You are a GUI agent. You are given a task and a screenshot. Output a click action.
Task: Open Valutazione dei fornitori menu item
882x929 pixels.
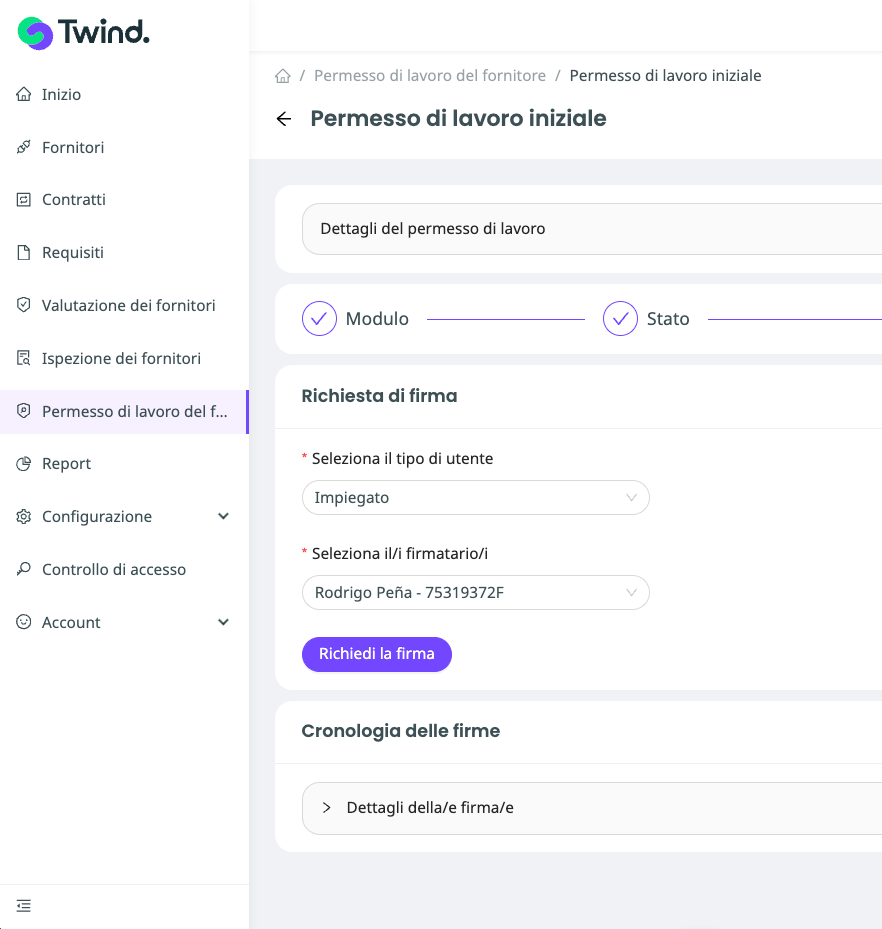tap(128, 306)
